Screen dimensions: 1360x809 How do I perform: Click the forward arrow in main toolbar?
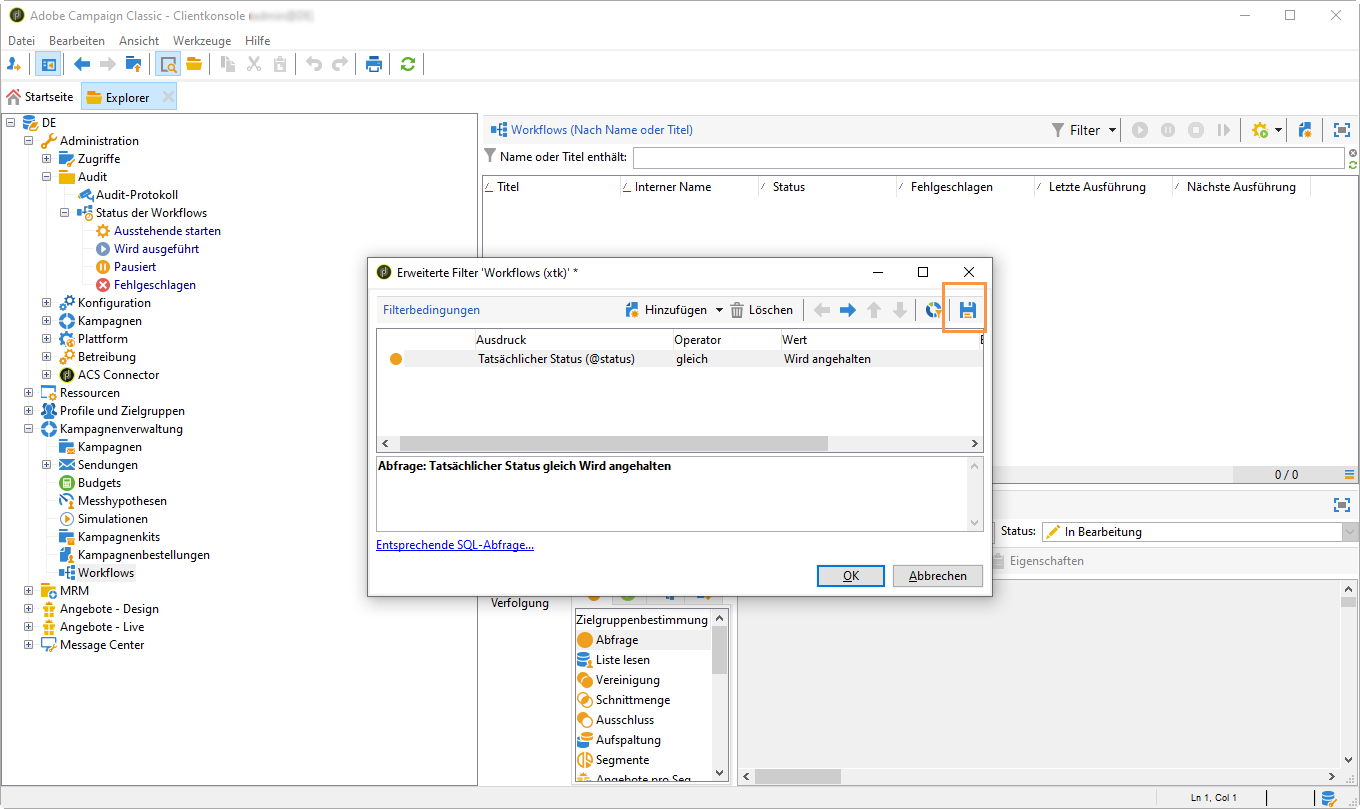pyautogui.click(x=107, y=64)
